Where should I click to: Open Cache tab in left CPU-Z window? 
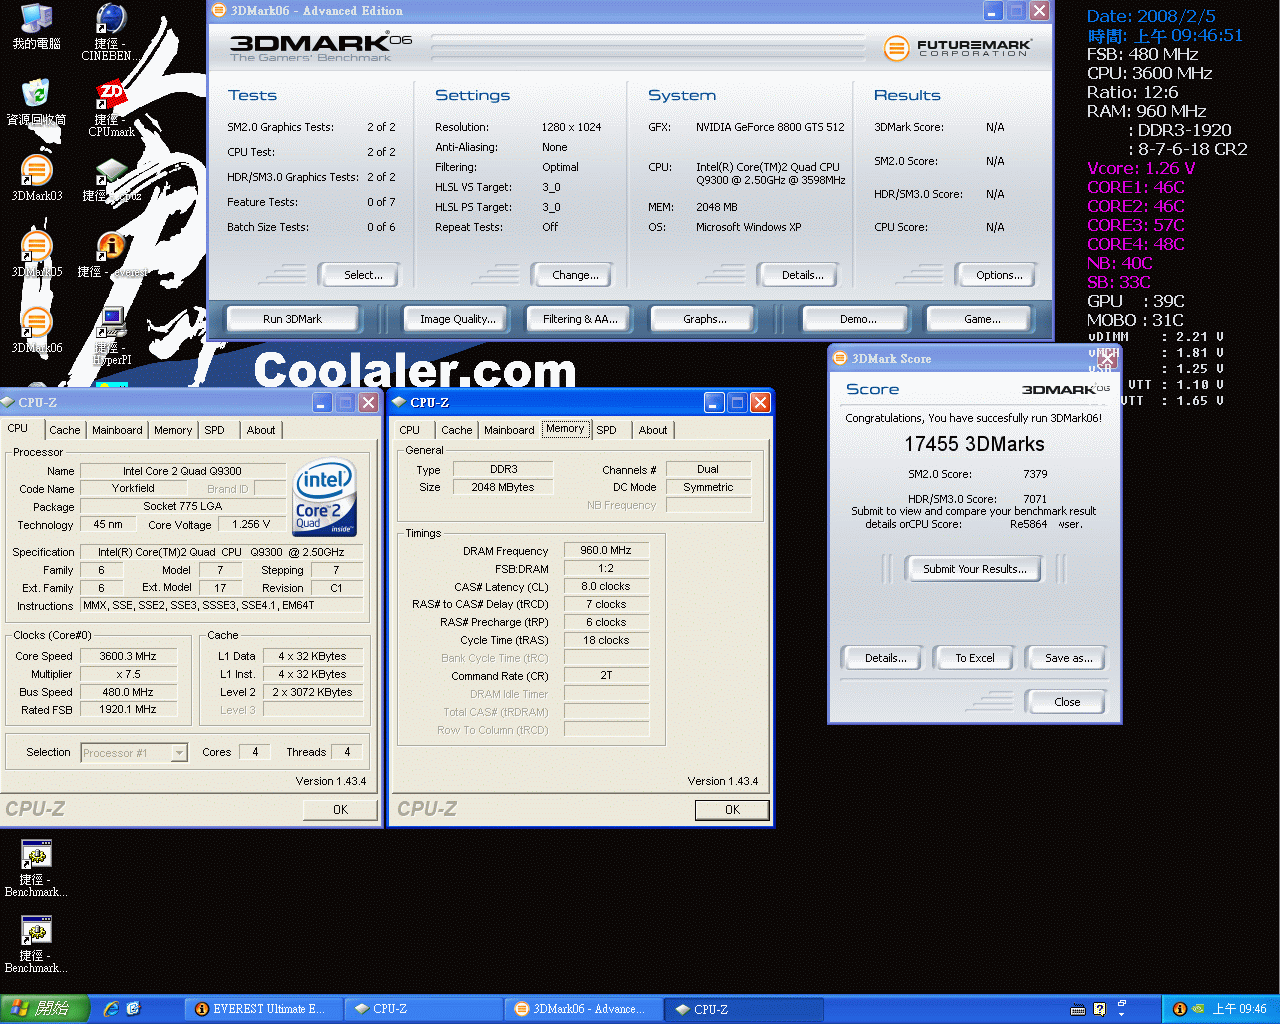(65, 430)
